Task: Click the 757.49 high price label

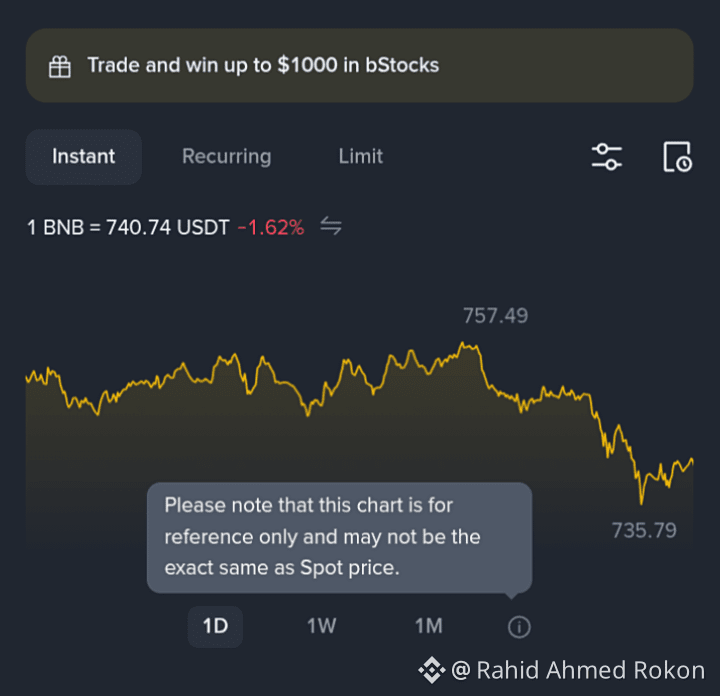Action: coord(495,315)
